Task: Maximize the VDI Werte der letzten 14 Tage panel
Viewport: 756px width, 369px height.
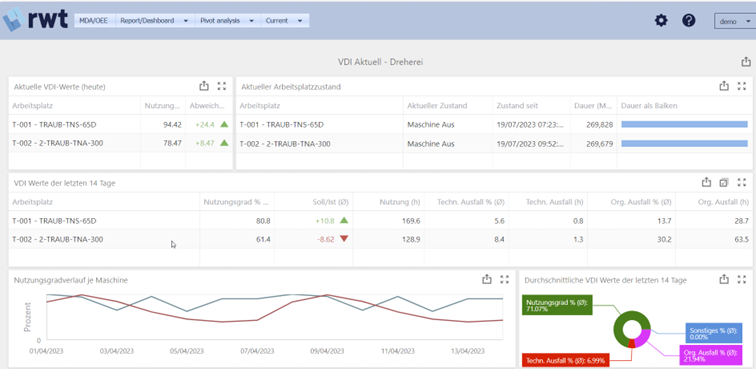Action: (x=742, y=182)
